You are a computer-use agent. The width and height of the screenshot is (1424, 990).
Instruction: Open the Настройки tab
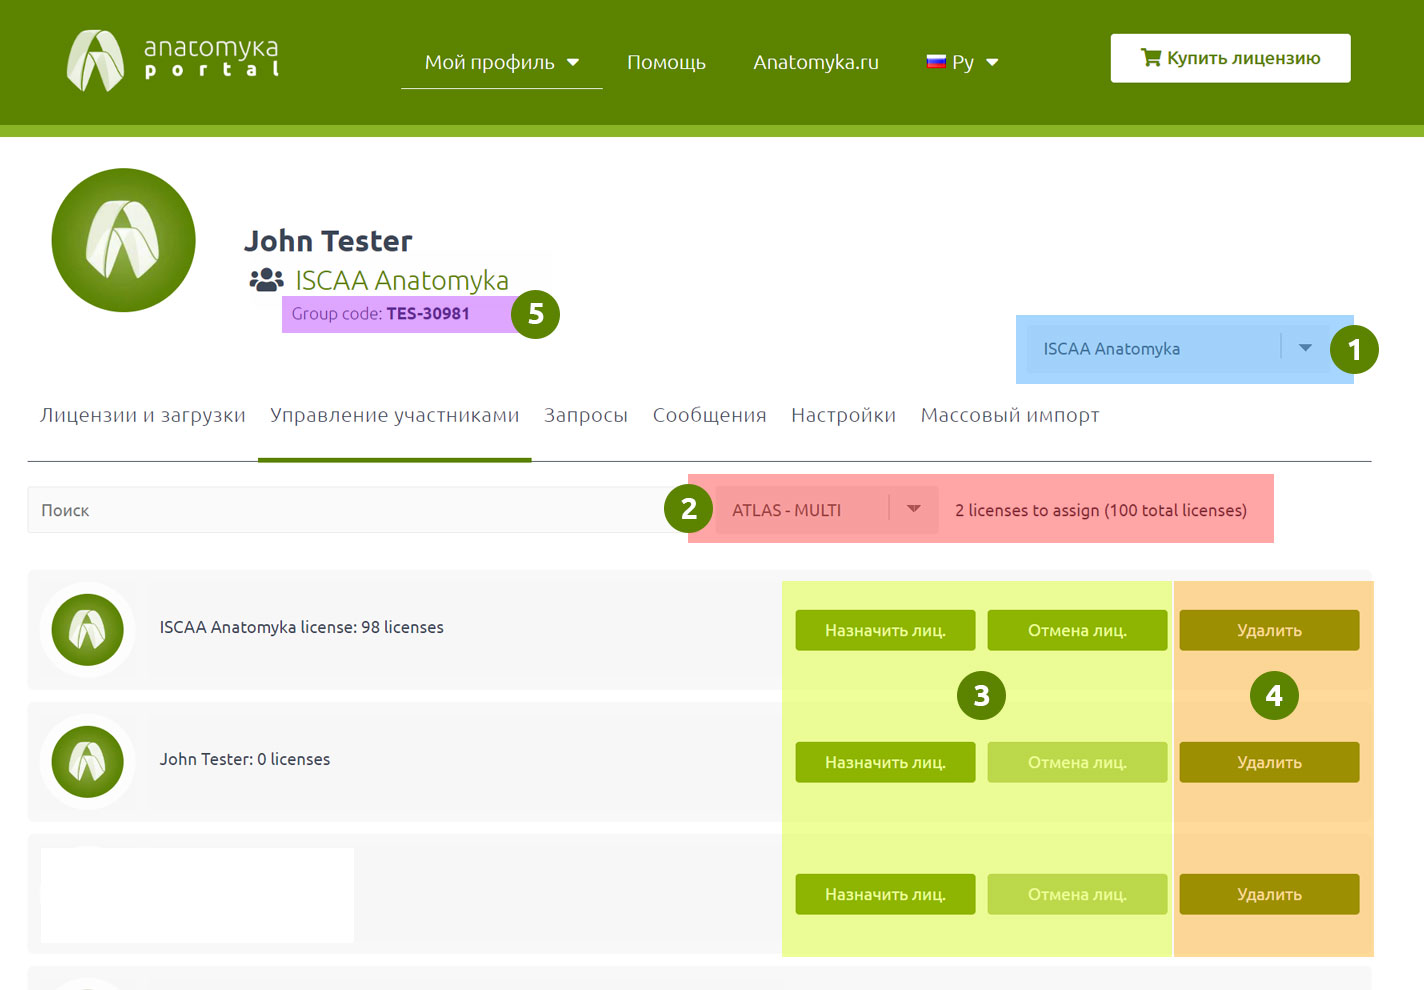[x=843, y=415]
